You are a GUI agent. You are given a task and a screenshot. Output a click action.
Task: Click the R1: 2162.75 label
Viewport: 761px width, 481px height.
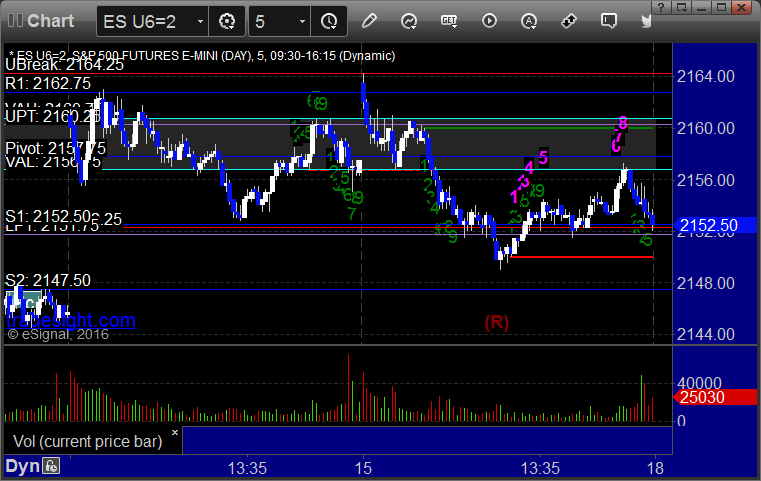click(x=48, y=83)
